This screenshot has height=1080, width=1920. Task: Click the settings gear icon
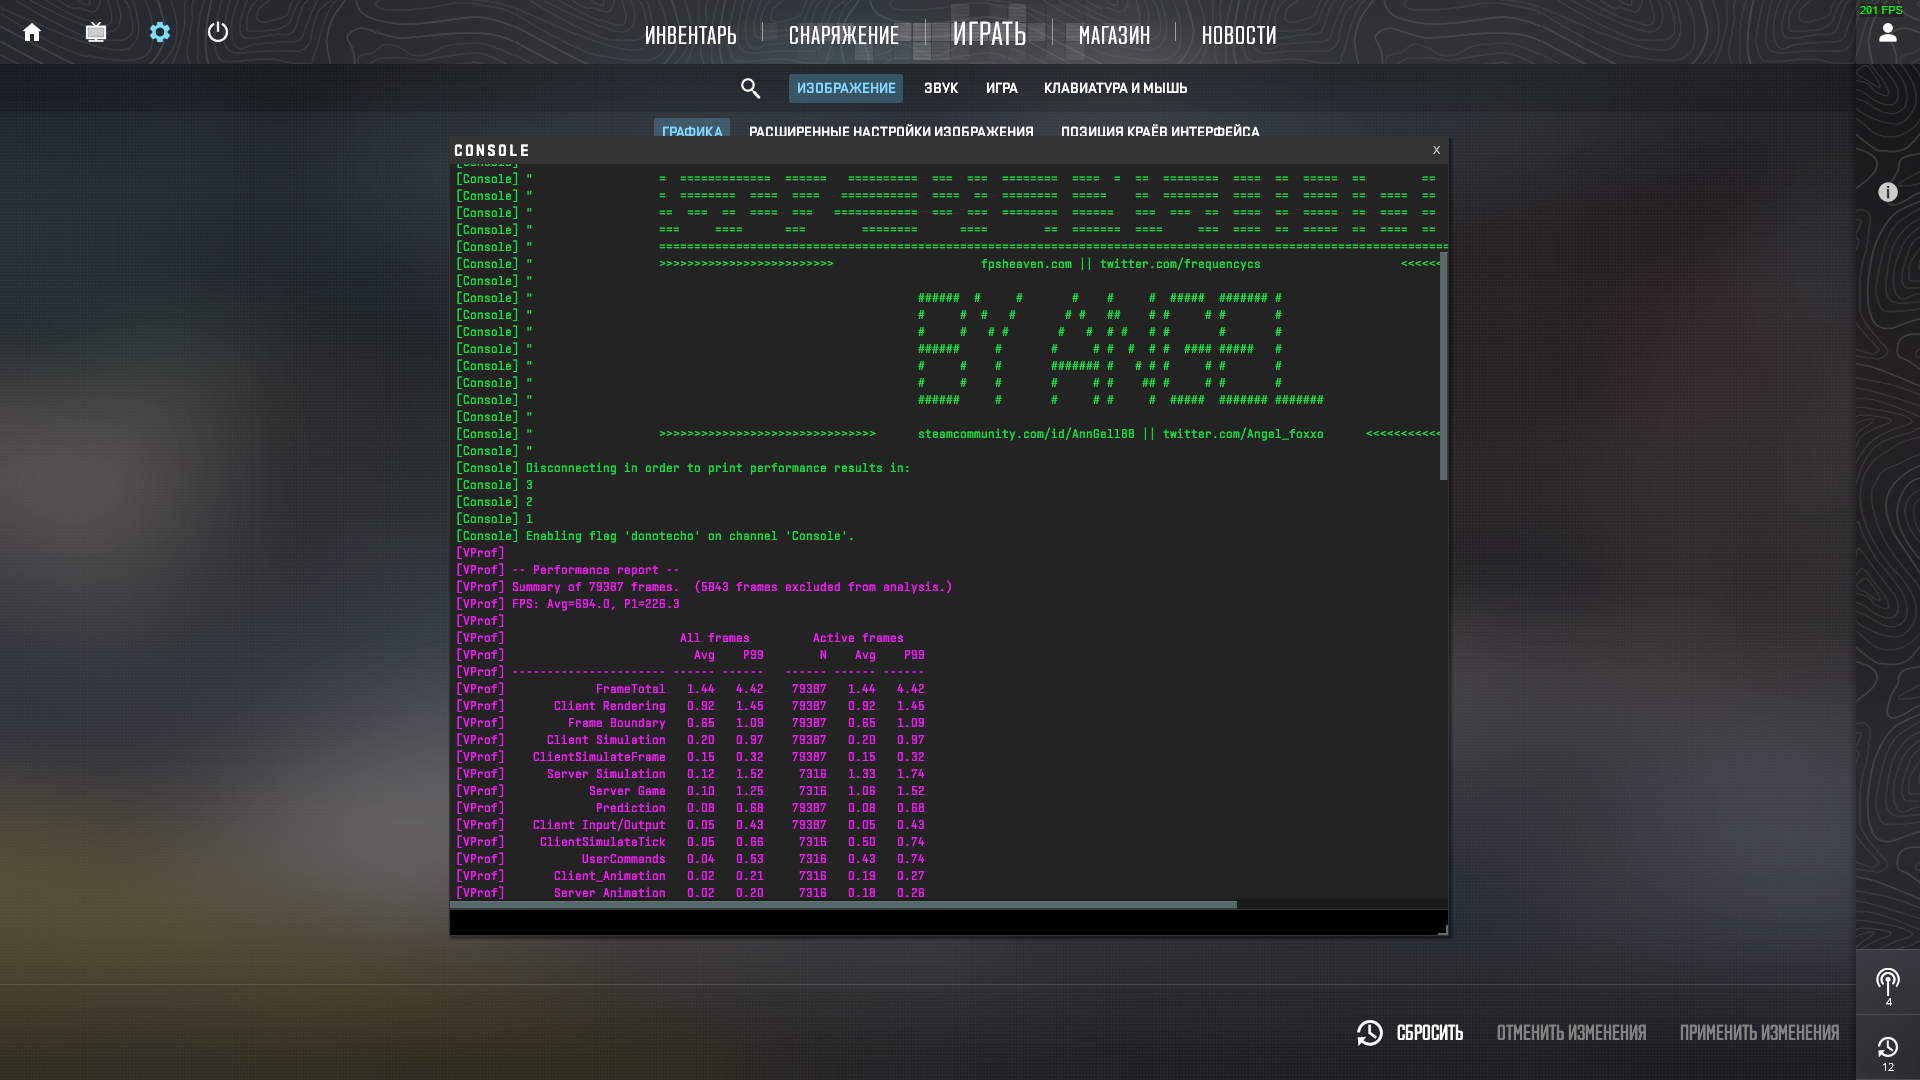(x=160, y=33)
